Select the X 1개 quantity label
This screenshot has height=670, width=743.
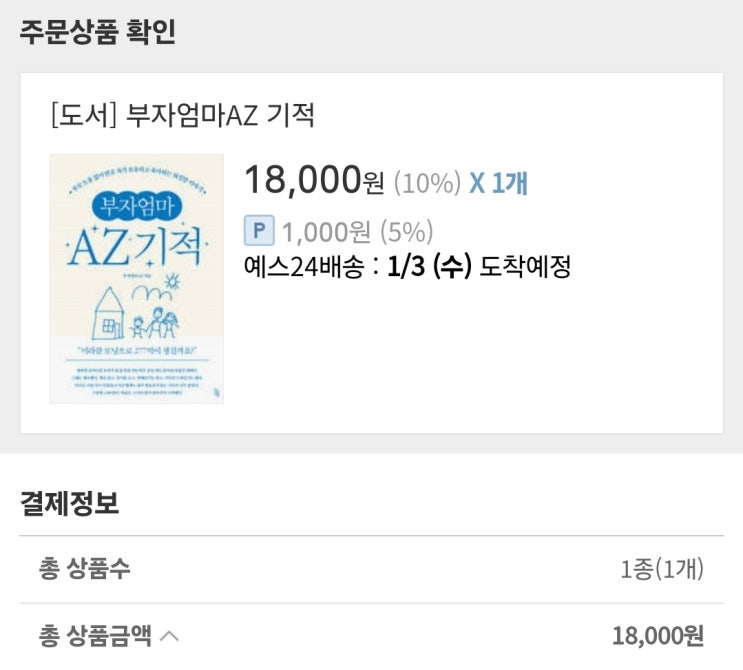click(498, 183)
